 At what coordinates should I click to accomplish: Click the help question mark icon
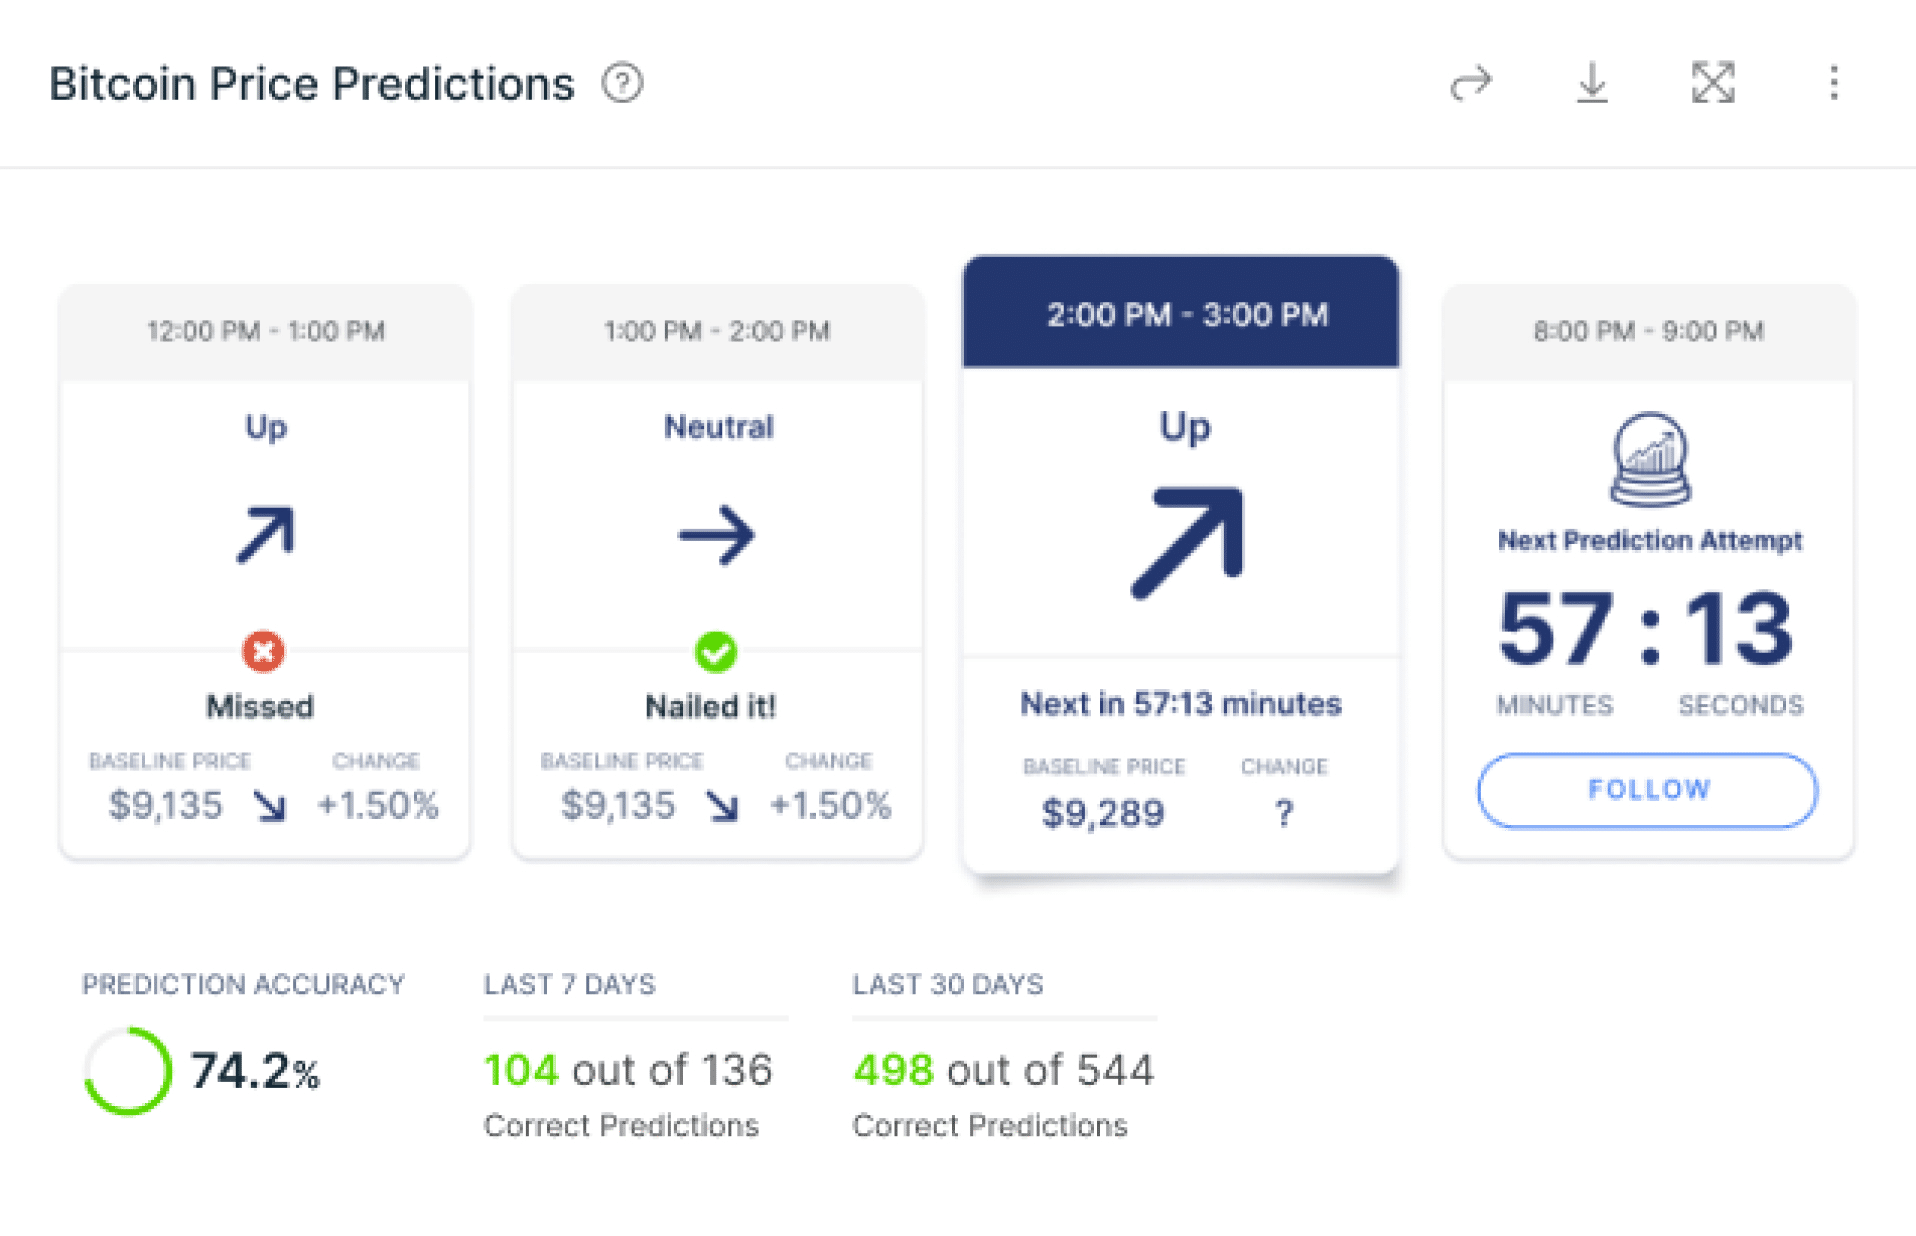click(622, 83)
